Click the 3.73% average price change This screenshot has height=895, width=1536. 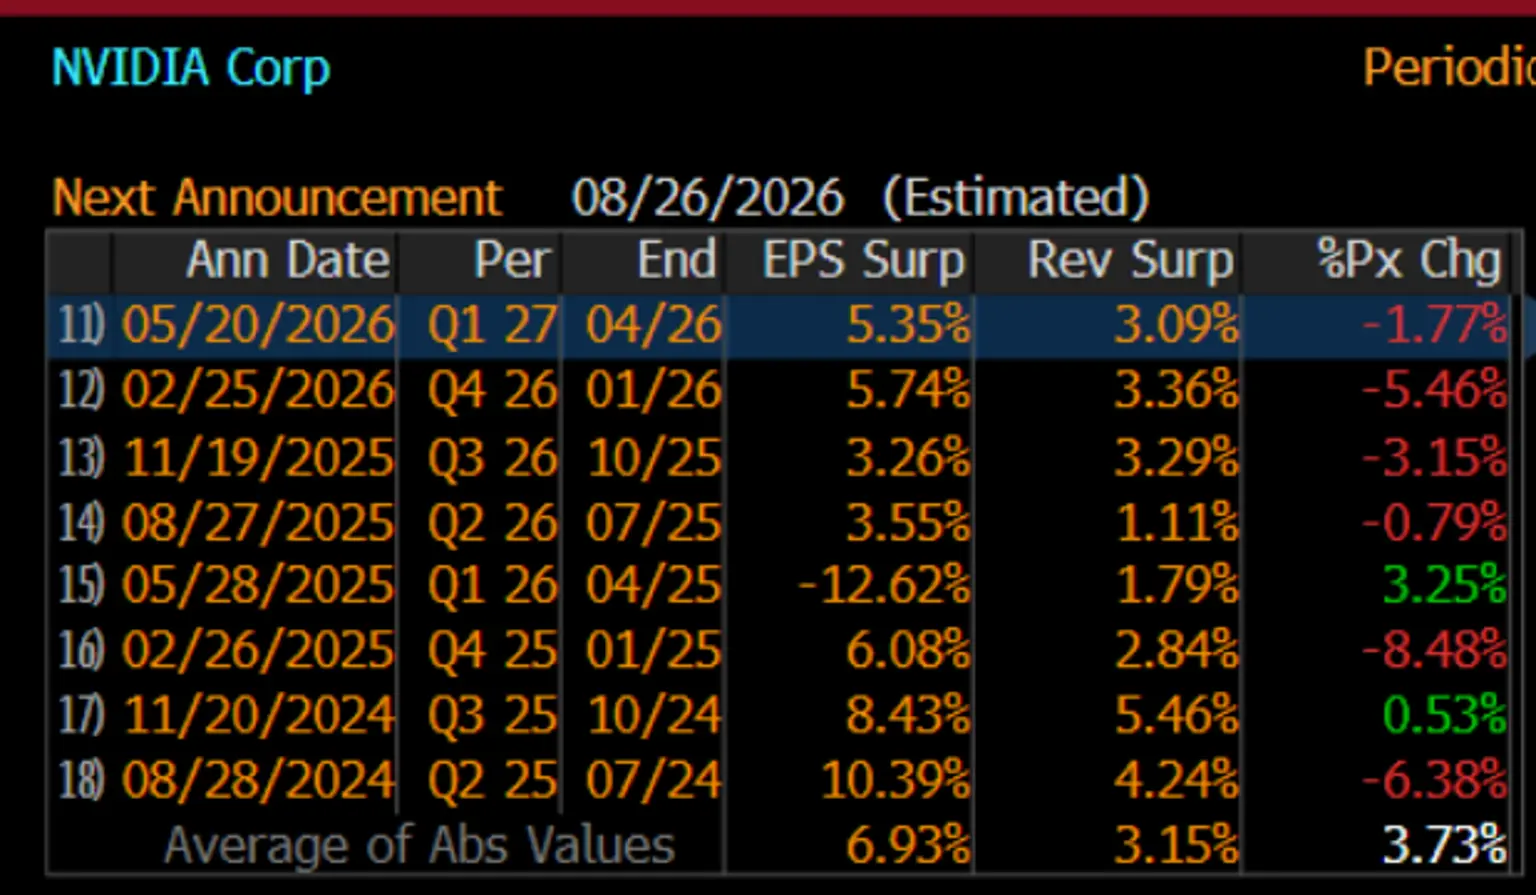tap(1444, 846)
